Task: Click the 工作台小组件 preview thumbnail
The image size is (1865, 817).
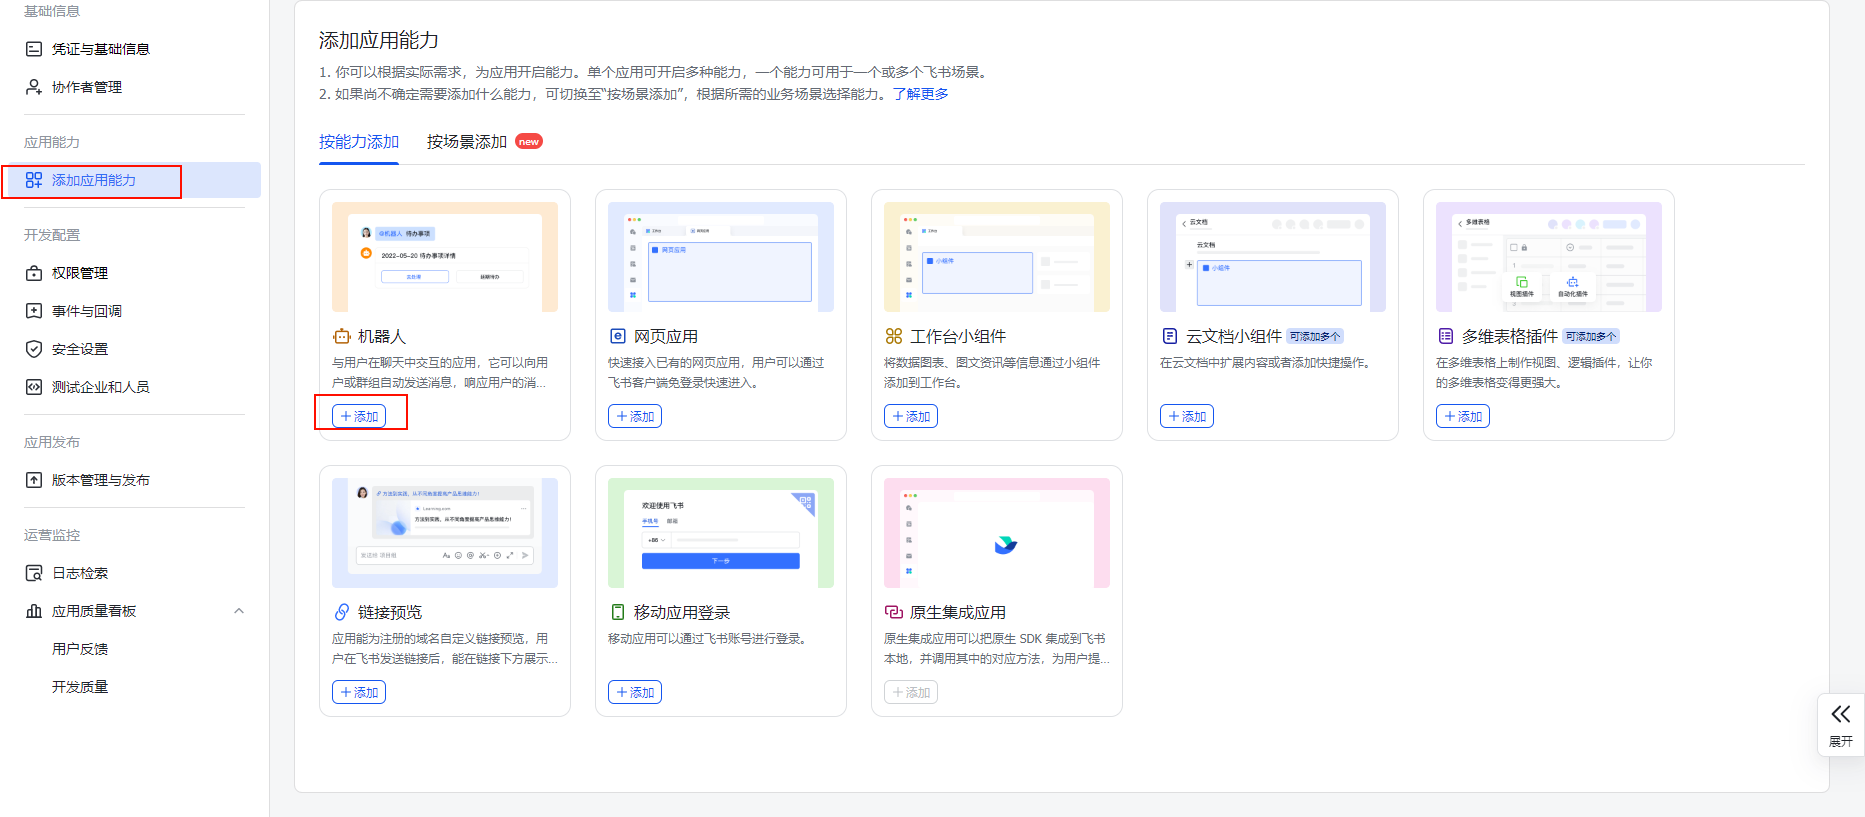Action: [x=997, y=257]
